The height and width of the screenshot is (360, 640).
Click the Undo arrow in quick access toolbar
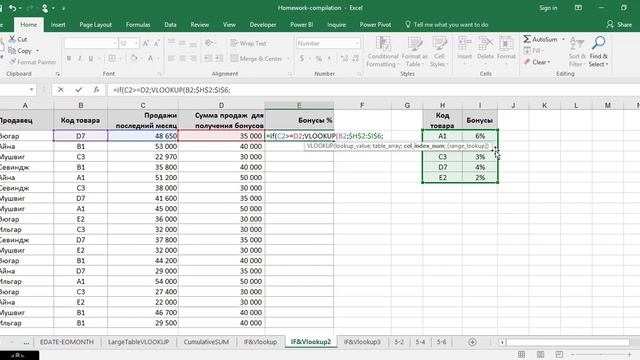pyautogui.click(x=12, y=8)
